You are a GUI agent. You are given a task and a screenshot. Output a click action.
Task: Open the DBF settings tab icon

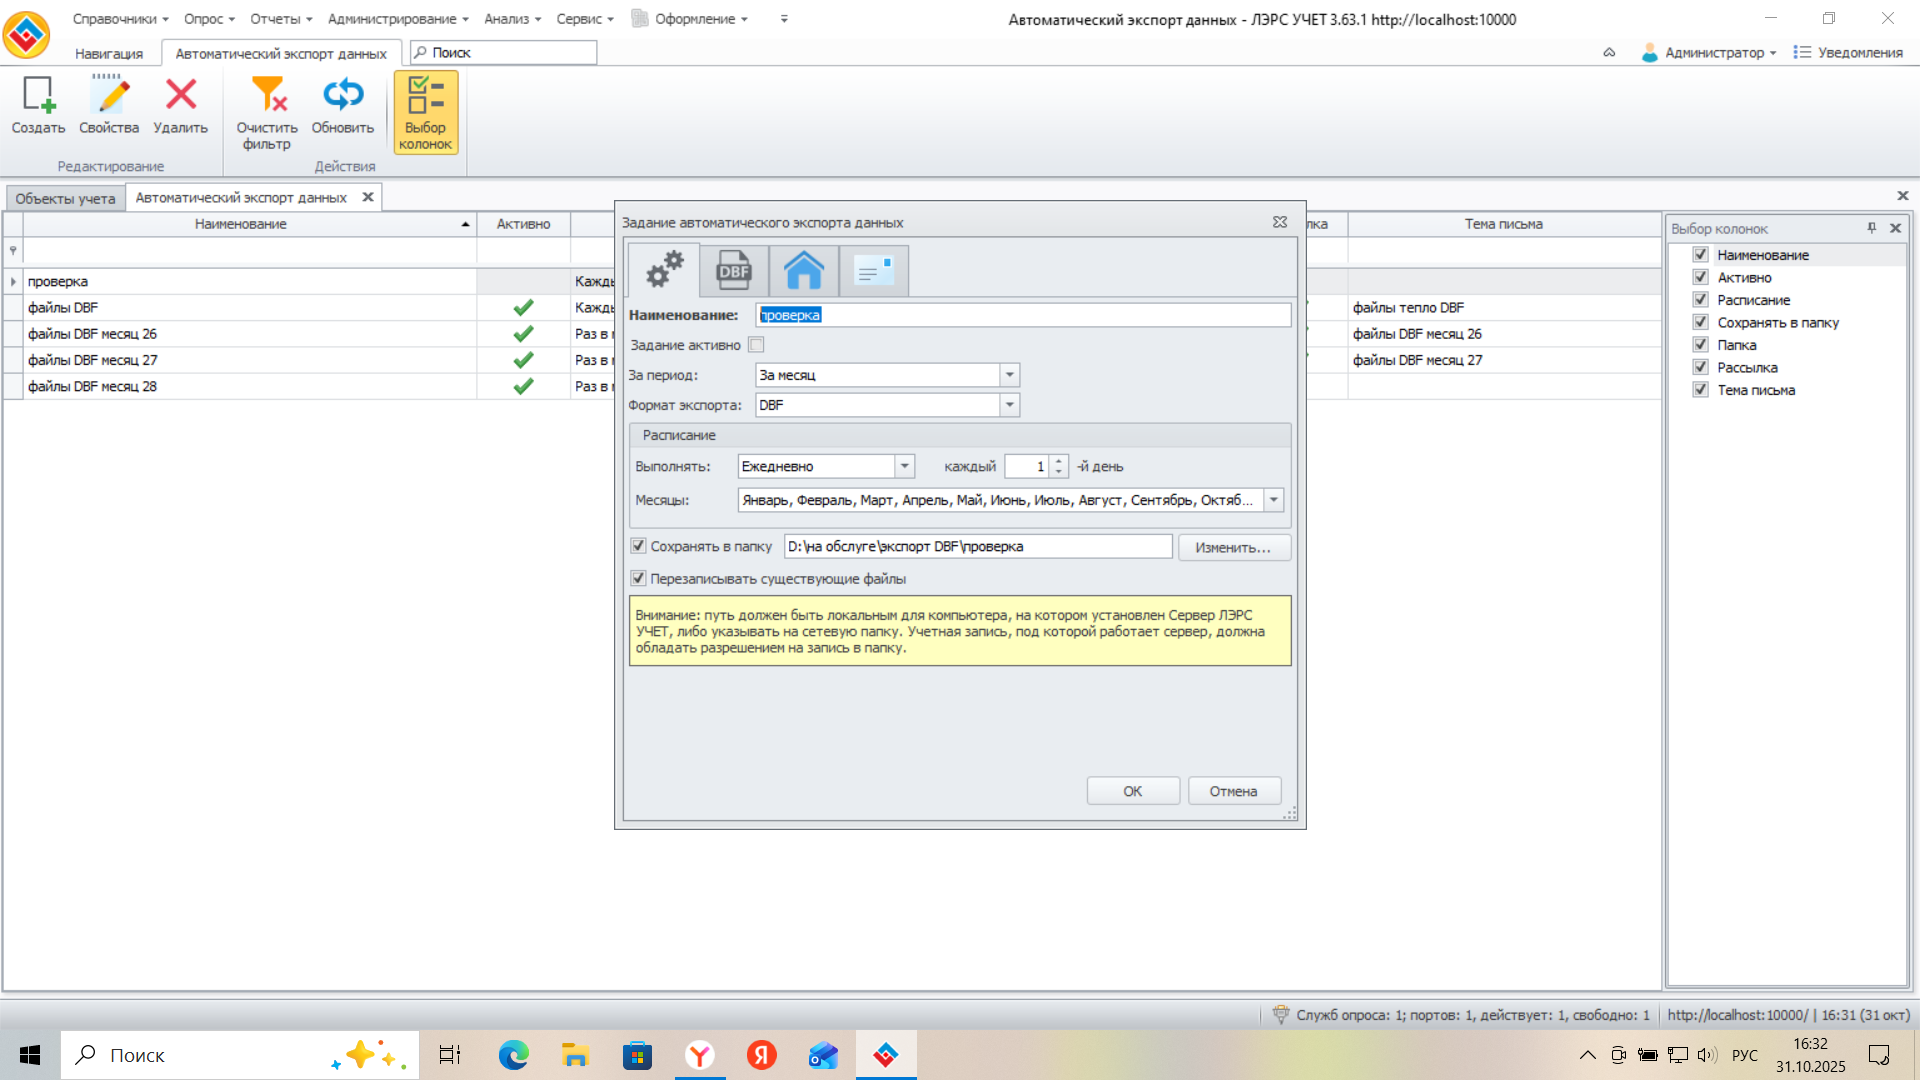coord(734,271)
